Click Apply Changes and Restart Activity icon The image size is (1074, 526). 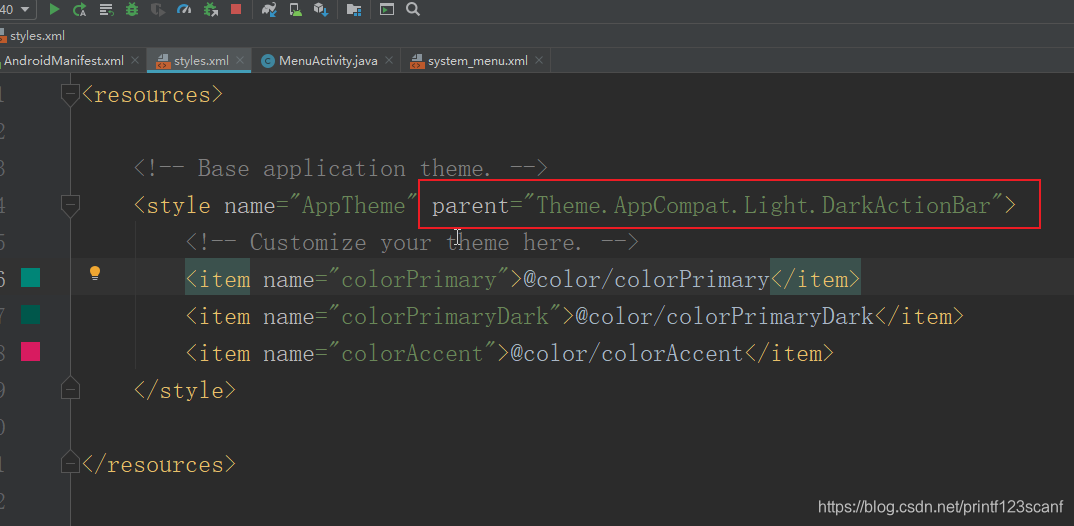pyautogui.click(x=79, y=9)
